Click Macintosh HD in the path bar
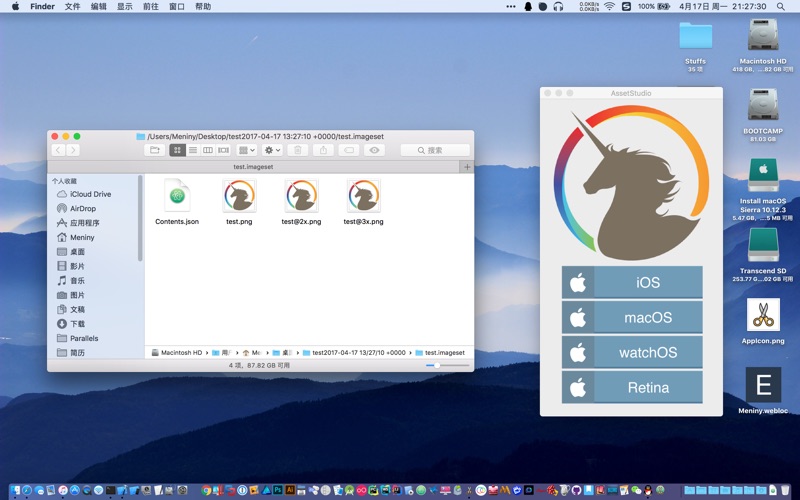This screenshot has width=800, height=500. (177, 353)
